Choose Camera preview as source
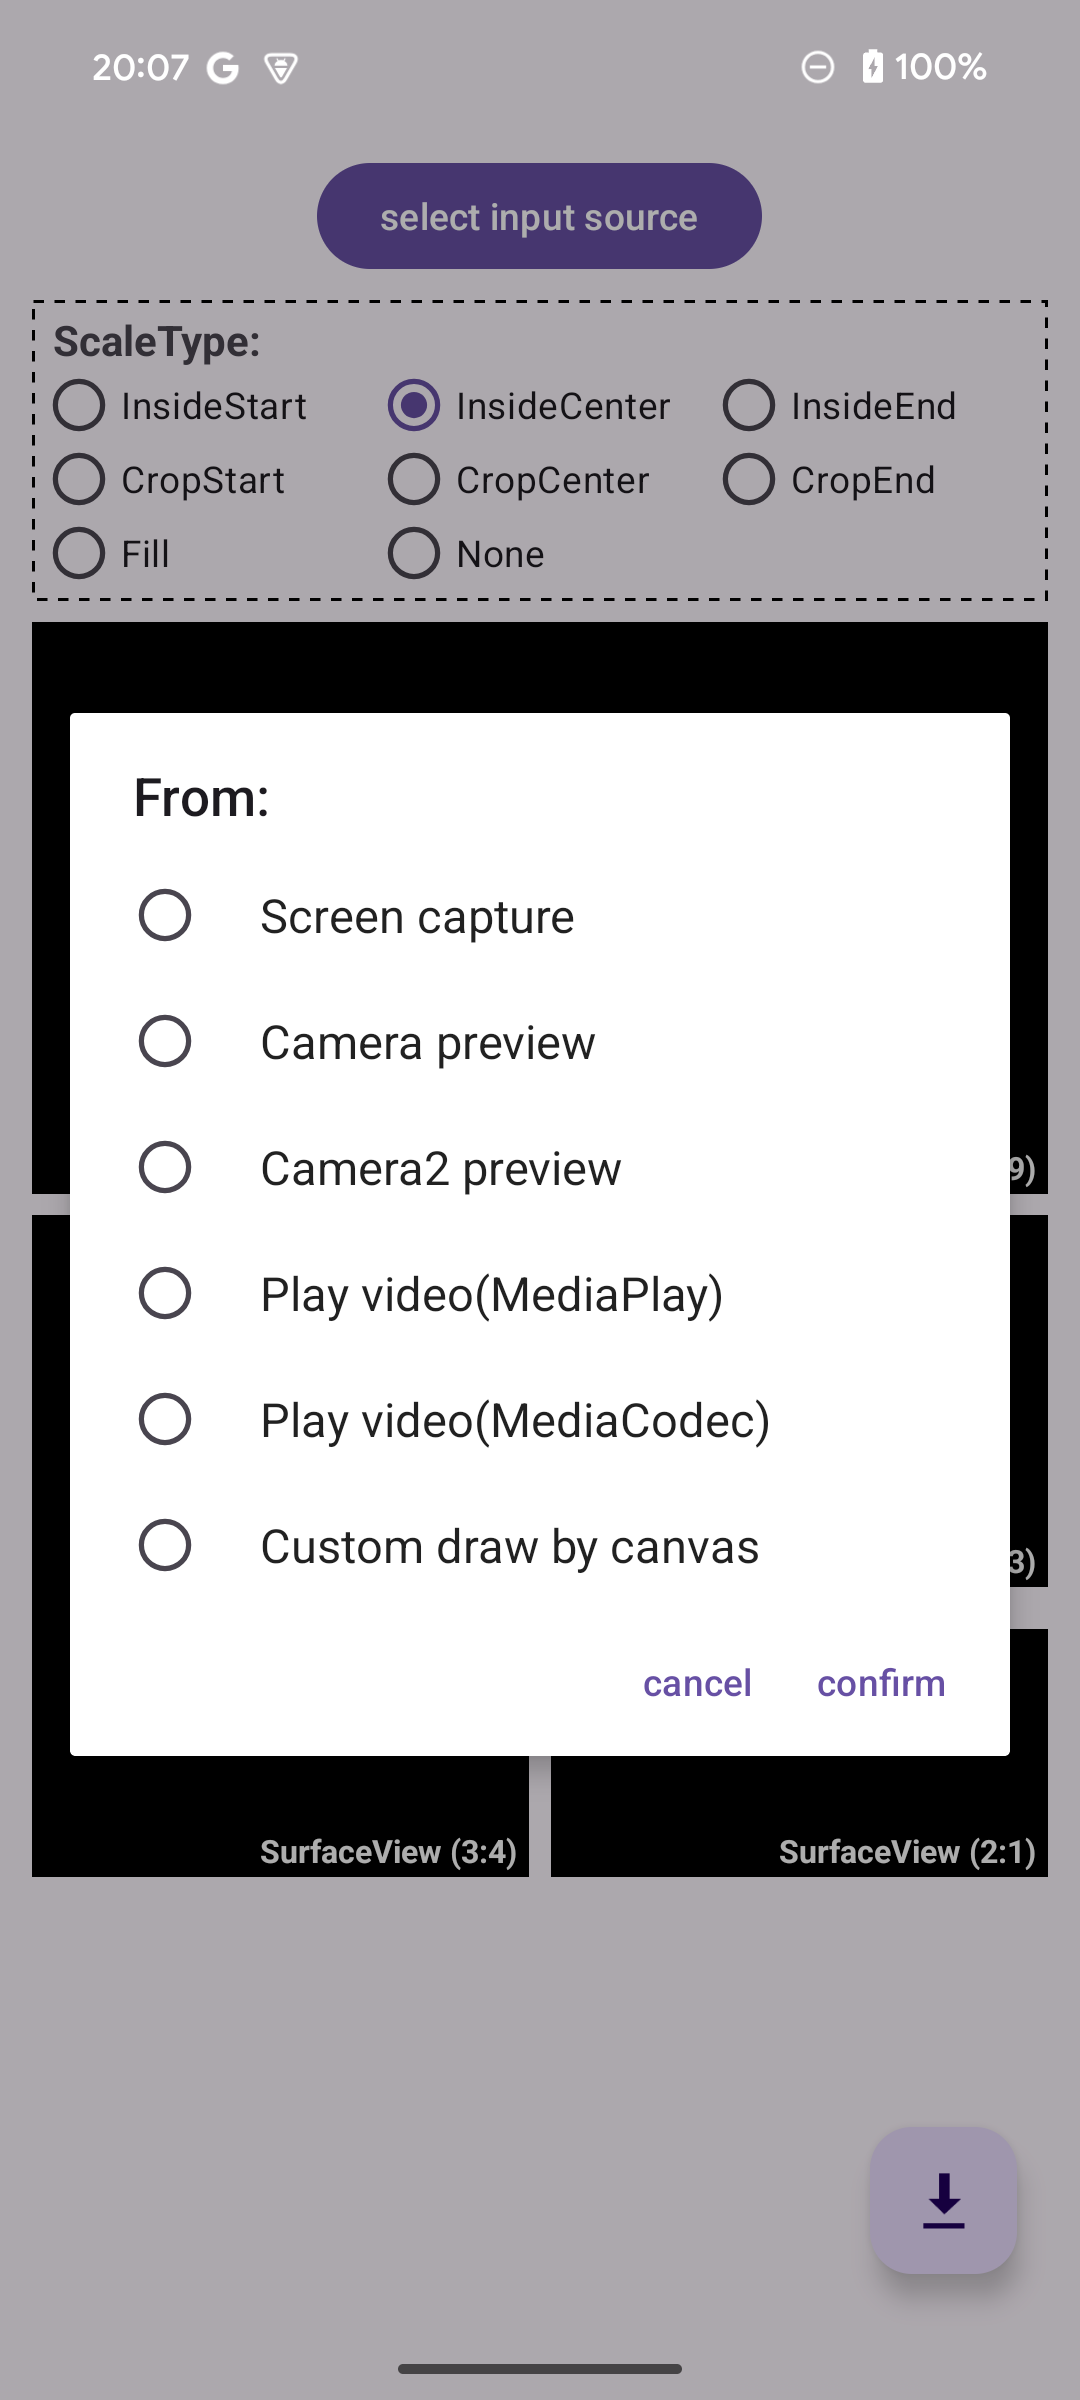 pyautogui.click(x=540, y=1042)
